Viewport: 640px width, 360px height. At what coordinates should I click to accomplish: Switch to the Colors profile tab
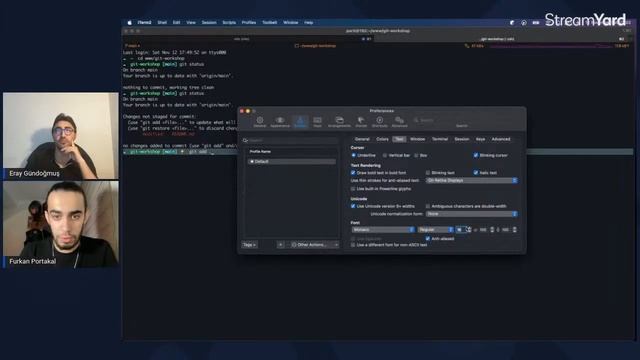382,139
